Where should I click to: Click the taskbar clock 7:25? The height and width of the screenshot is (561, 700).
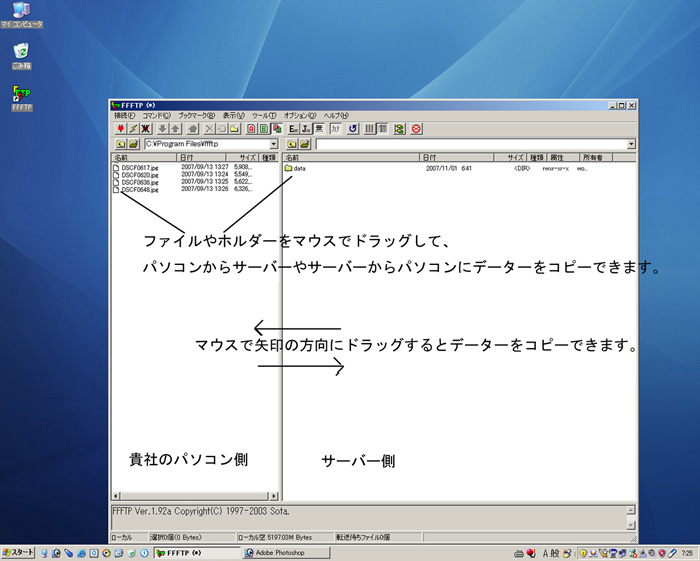point(687,553)
